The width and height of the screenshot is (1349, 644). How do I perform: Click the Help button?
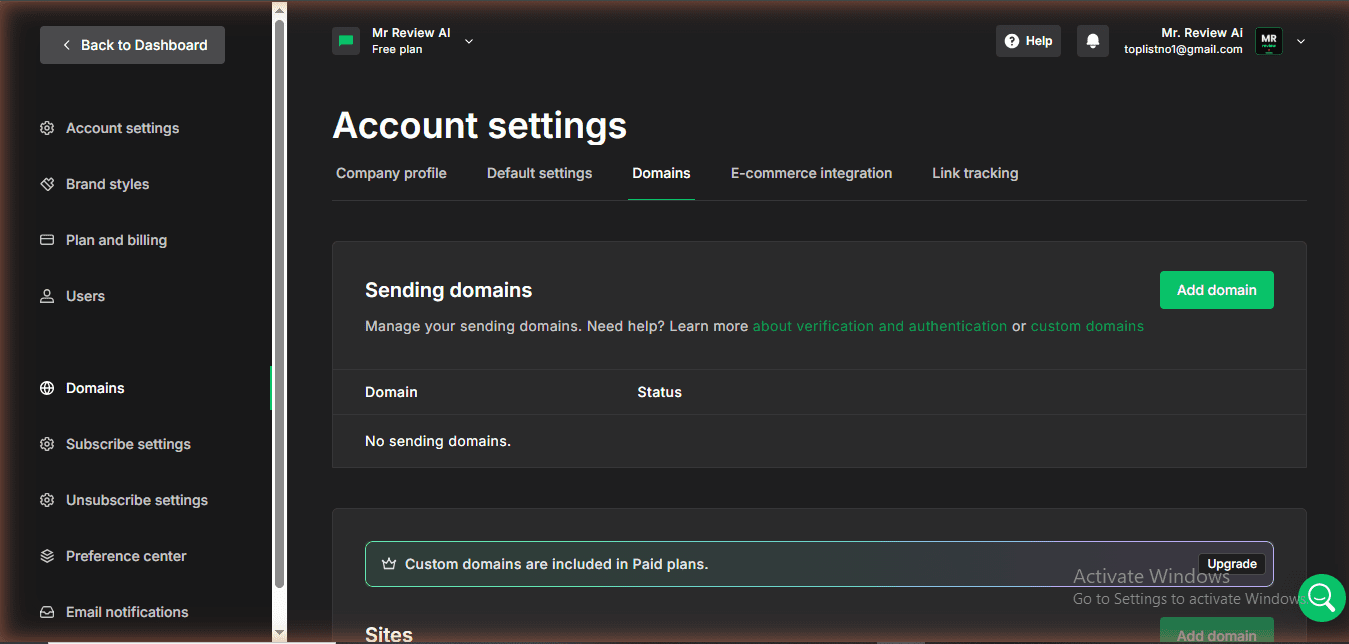1028,41
